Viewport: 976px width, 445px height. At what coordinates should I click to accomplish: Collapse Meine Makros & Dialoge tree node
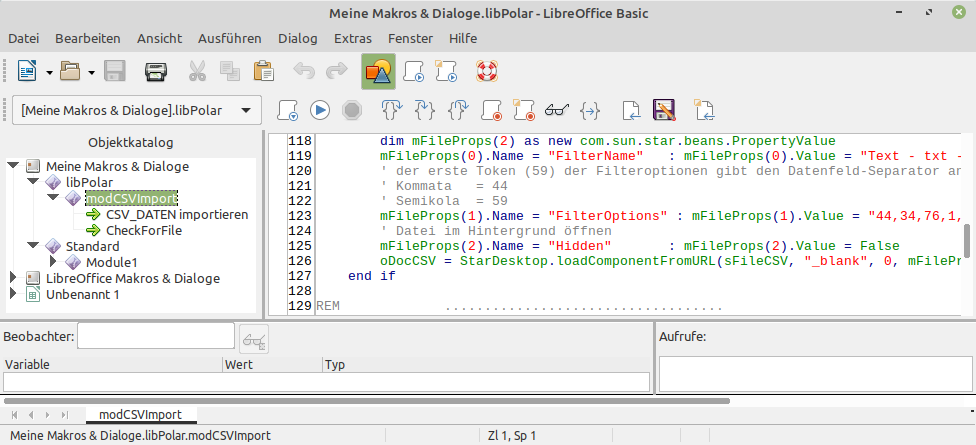[x=14, y=166]
